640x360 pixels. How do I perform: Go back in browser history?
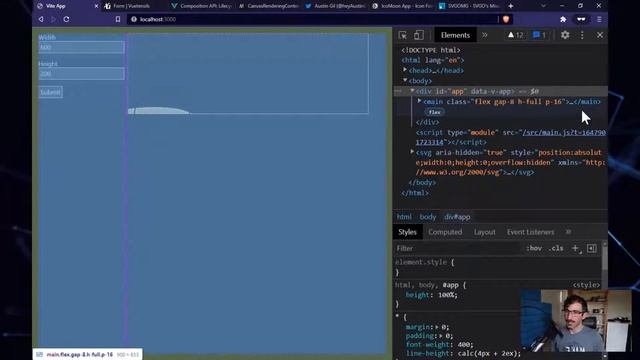click(x=41, y=19)
